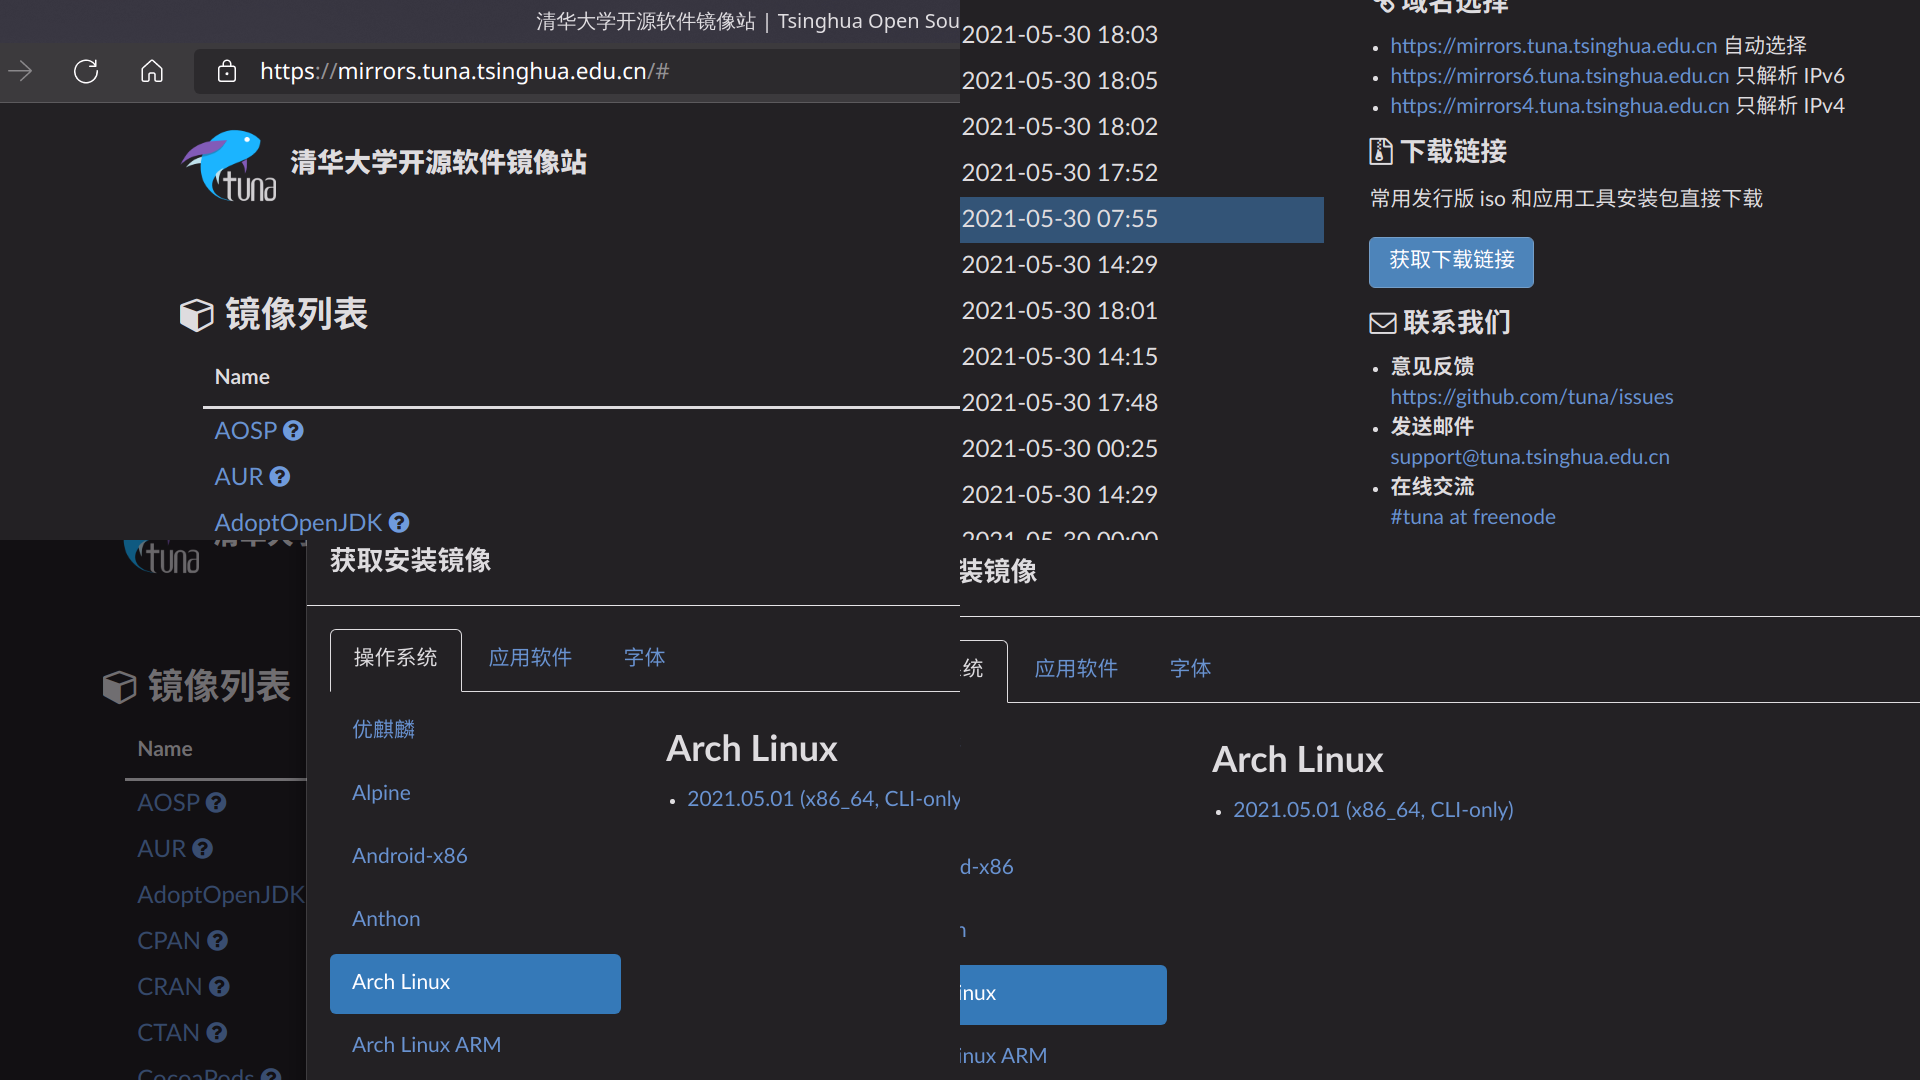The height and width of the screenshot is (1080, 1920).
Task: Click the tuna fish logo icon
Action: [x=228, y=165]
